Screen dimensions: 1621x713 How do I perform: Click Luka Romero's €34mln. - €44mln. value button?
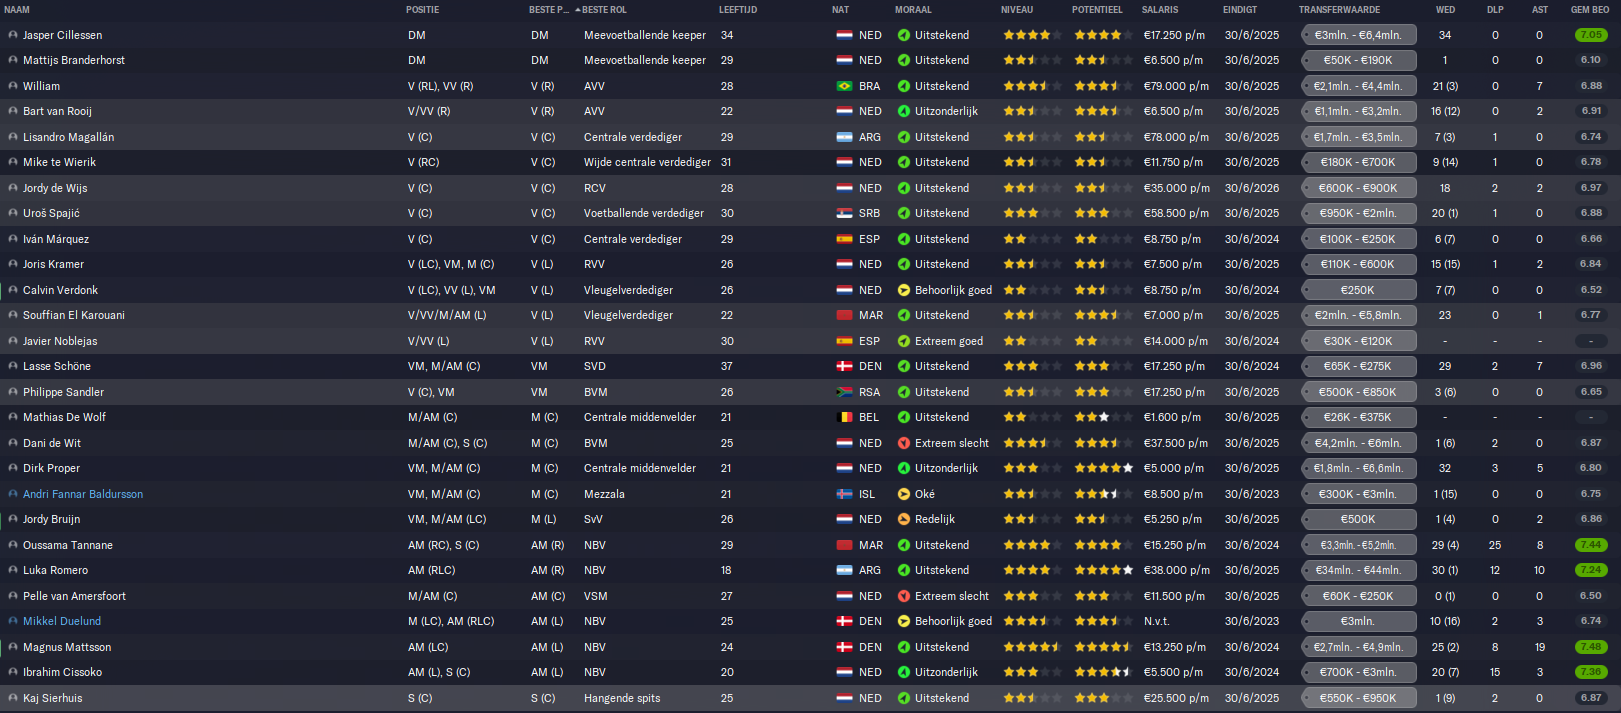pyautogui.click(x=1358, y=570)
